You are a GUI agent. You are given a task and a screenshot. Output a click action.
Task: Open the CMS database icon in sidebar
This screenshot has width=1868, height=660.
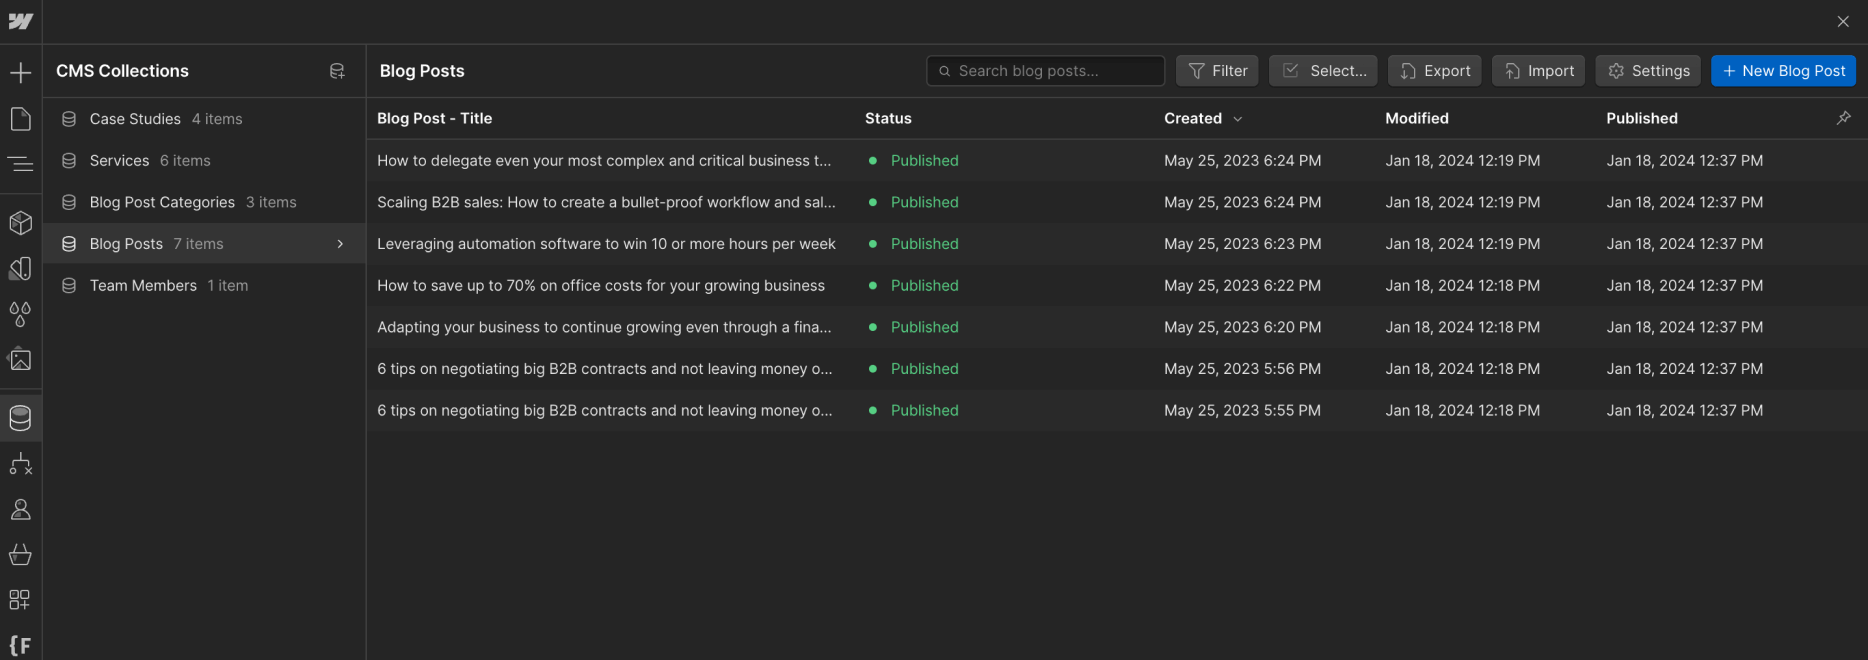click(20, 418)
